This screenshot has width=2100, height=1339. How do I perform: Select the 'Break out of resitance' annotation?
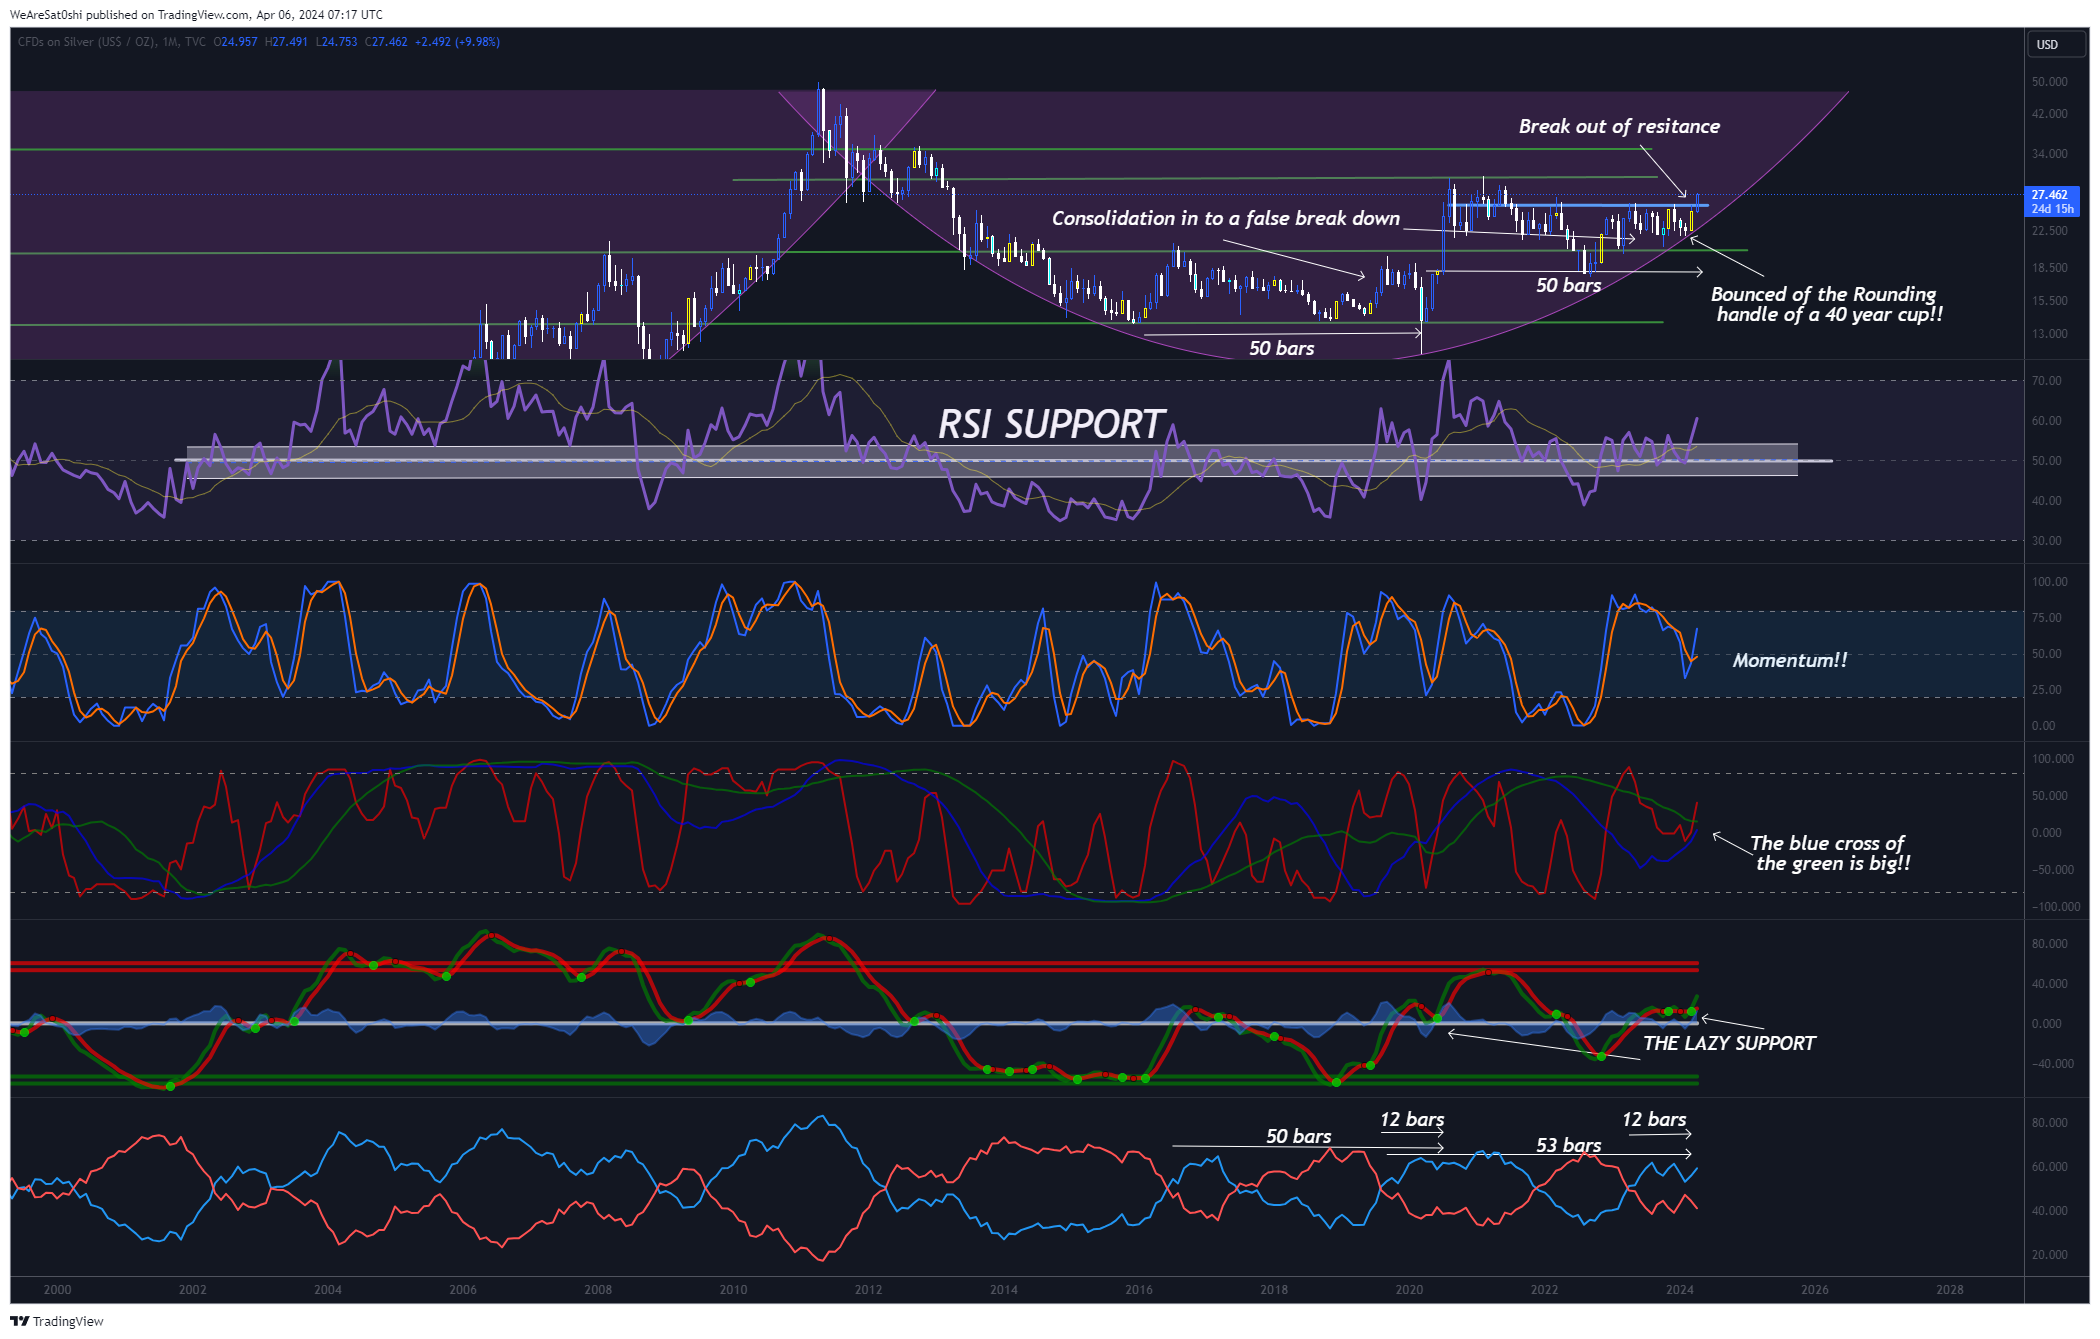tap(1619, 126)
